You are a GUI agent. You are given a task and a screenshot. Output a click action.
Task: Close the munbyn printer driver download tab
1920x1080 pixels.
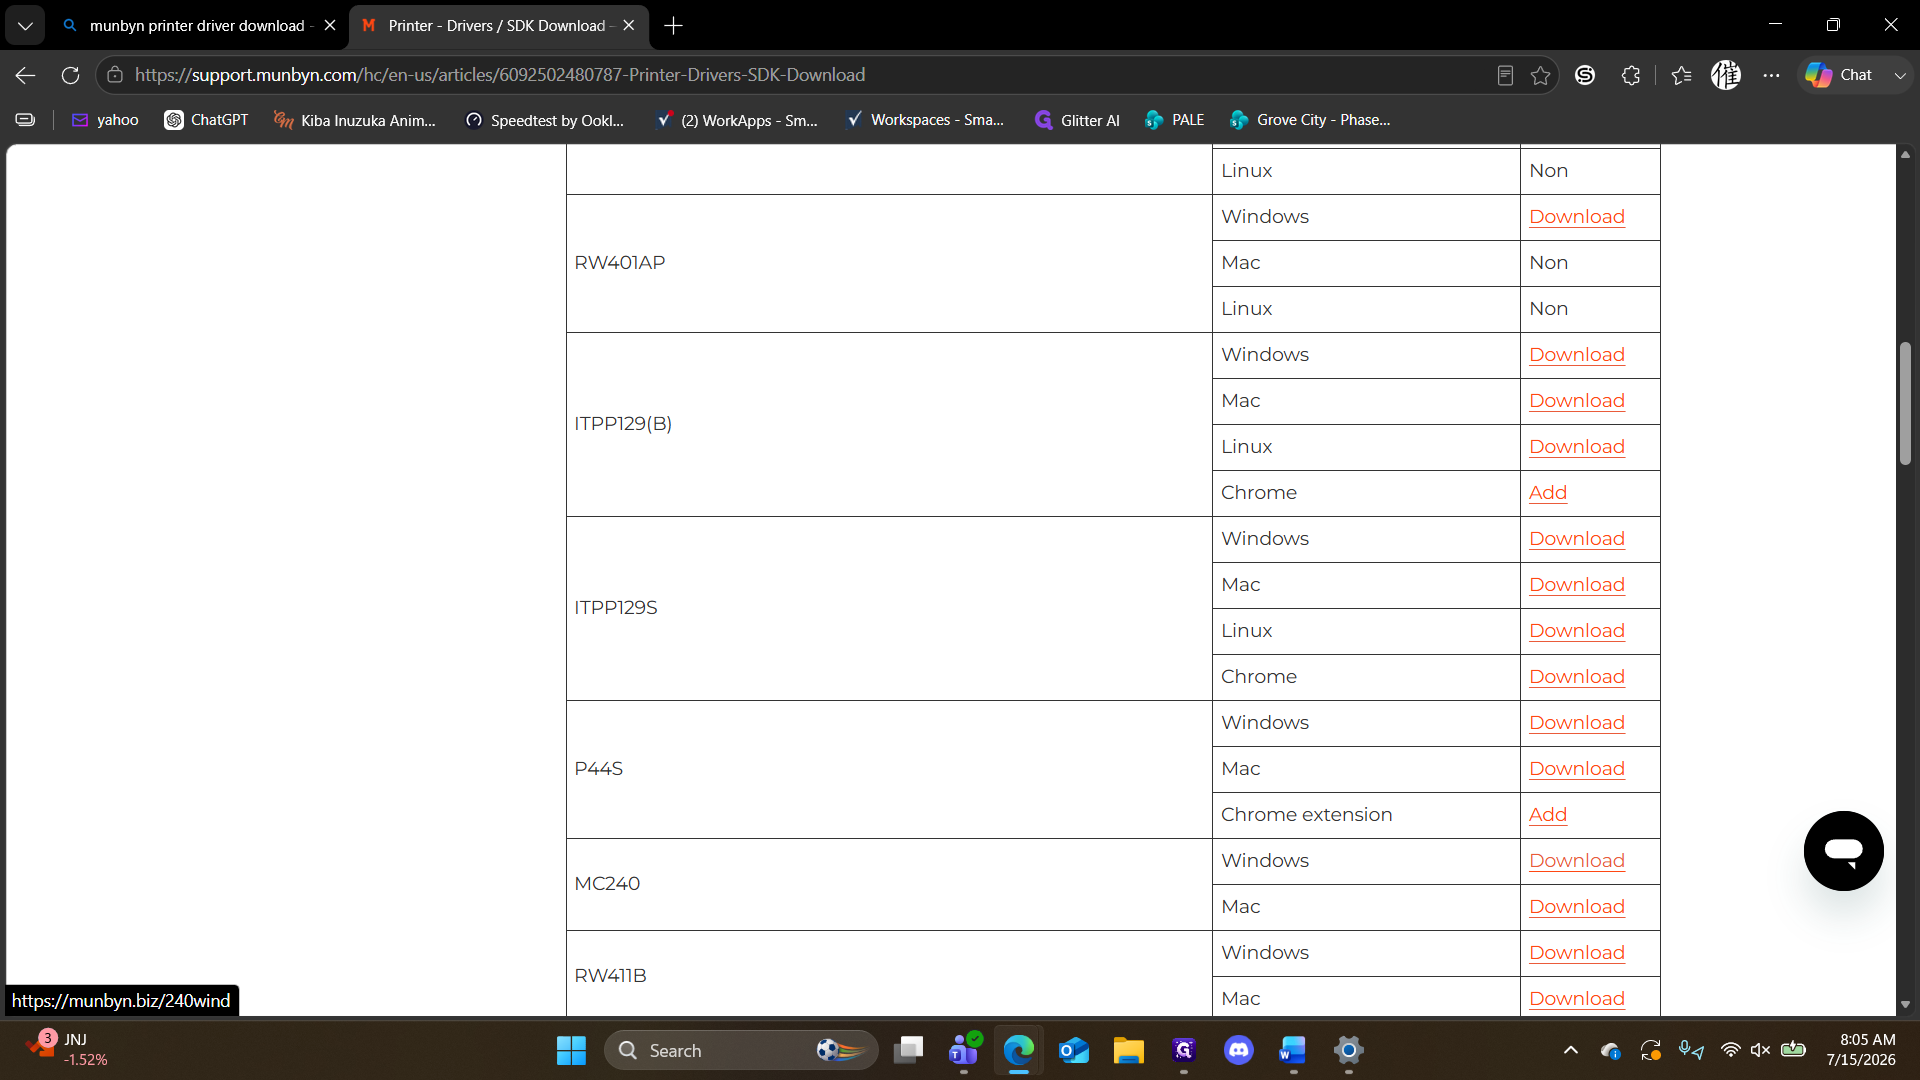click(330, 26)
